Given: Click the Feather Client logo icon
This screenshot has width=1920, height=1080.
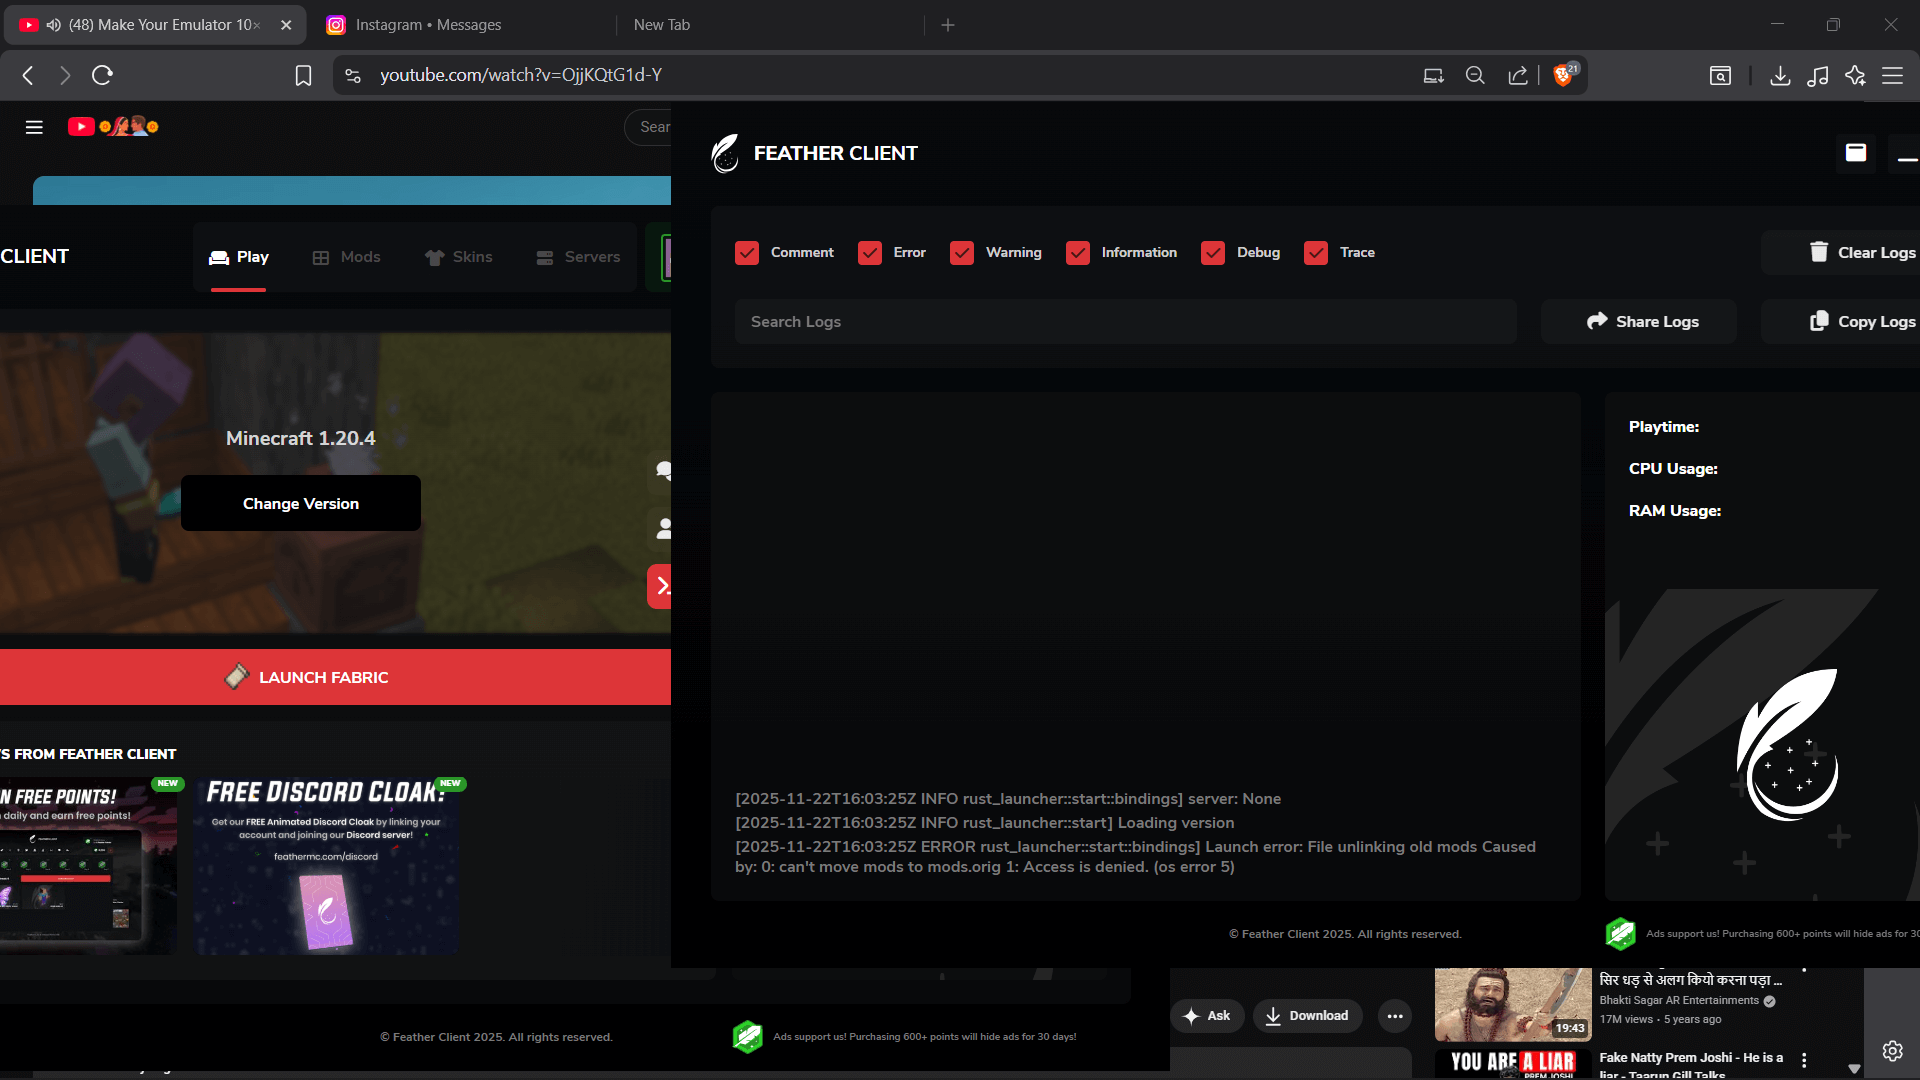Looking at the screenshot, I should click(x=725, y=153).
